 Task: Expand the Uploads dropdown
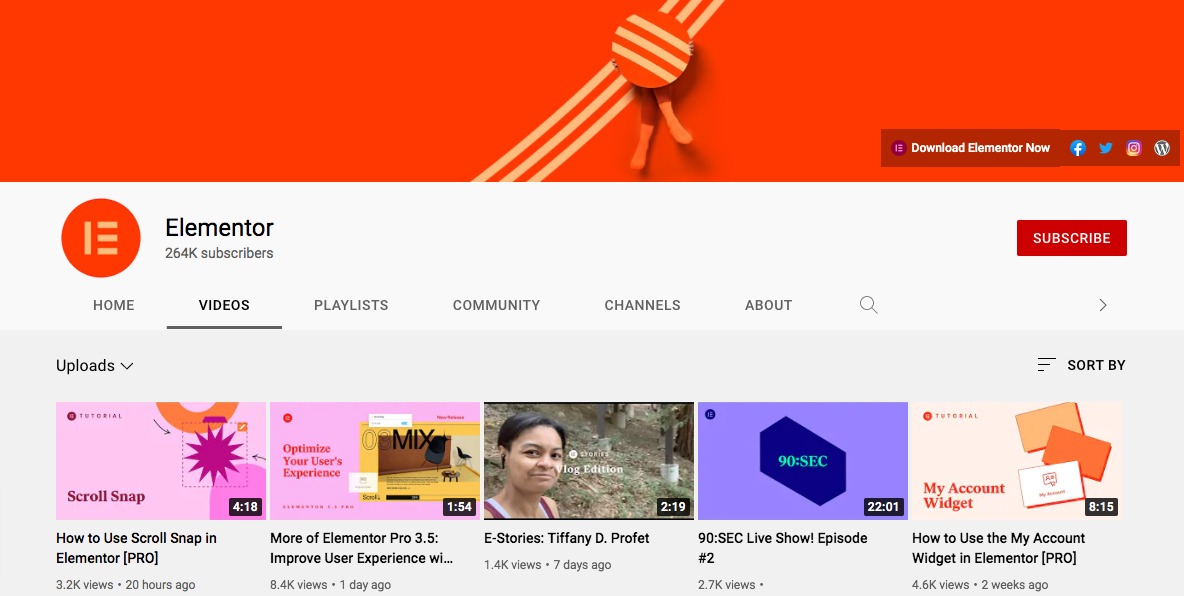94,366
